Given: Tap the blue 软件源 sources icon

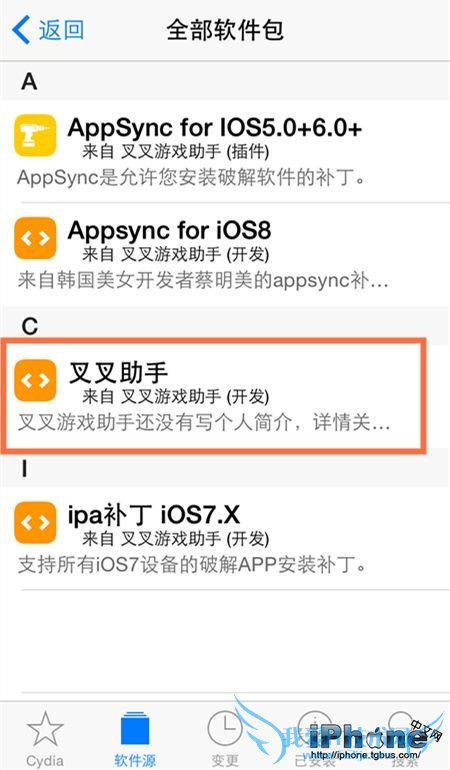Looking at the screenshot, I should 135,729.
